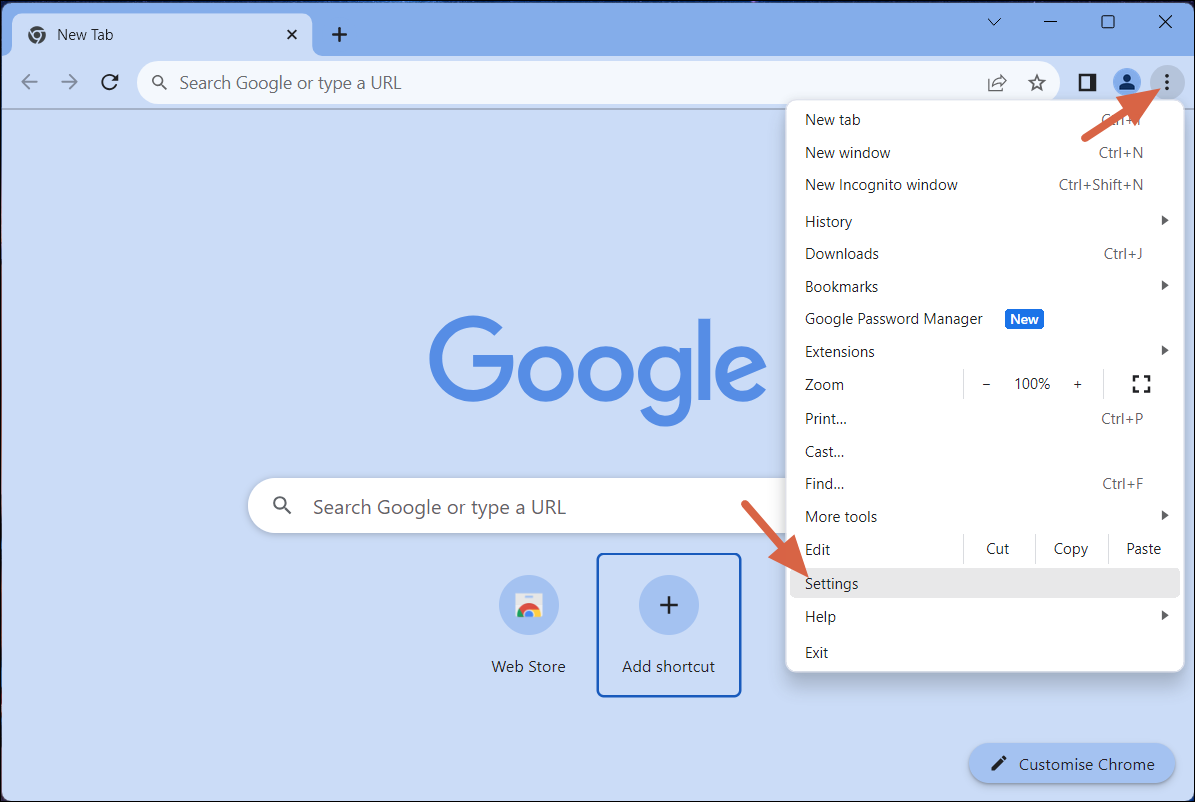Click the Customise Chrome button
The width and height of the screenshot is (1195, 802).
[x=1072, y=763]
